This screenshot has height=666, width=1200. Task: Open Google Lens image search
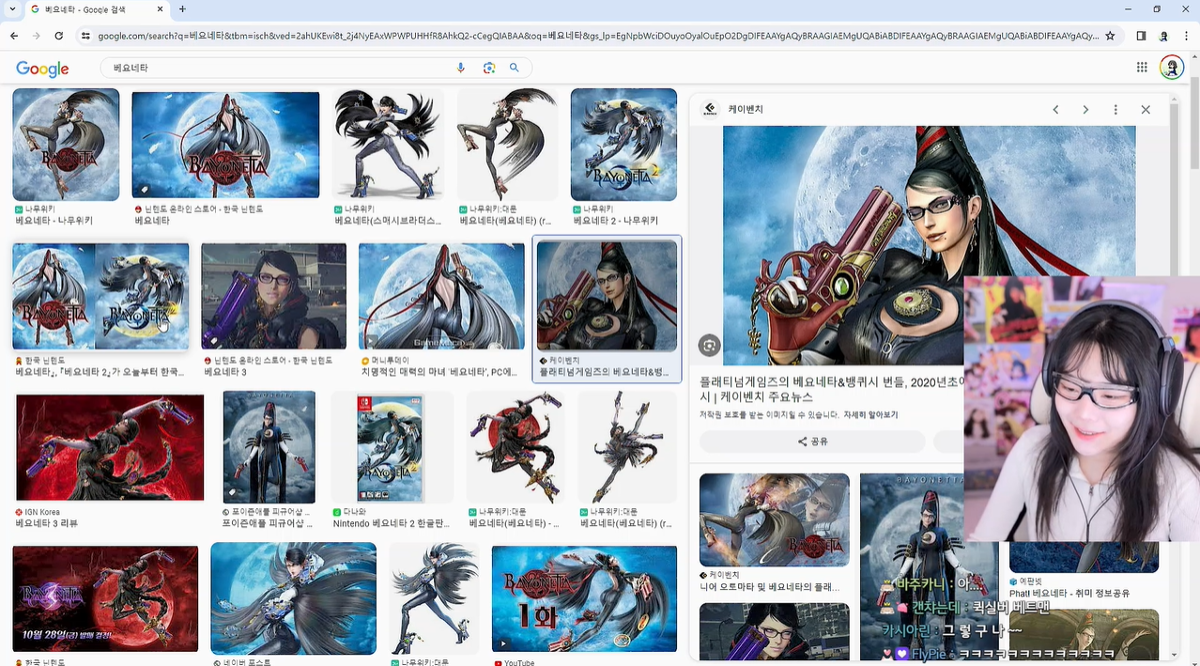click(489, 68)
